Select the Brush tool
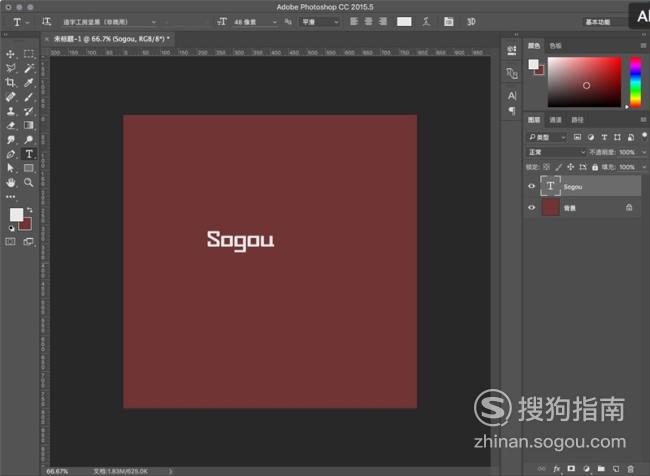 (x=29, y=97)
